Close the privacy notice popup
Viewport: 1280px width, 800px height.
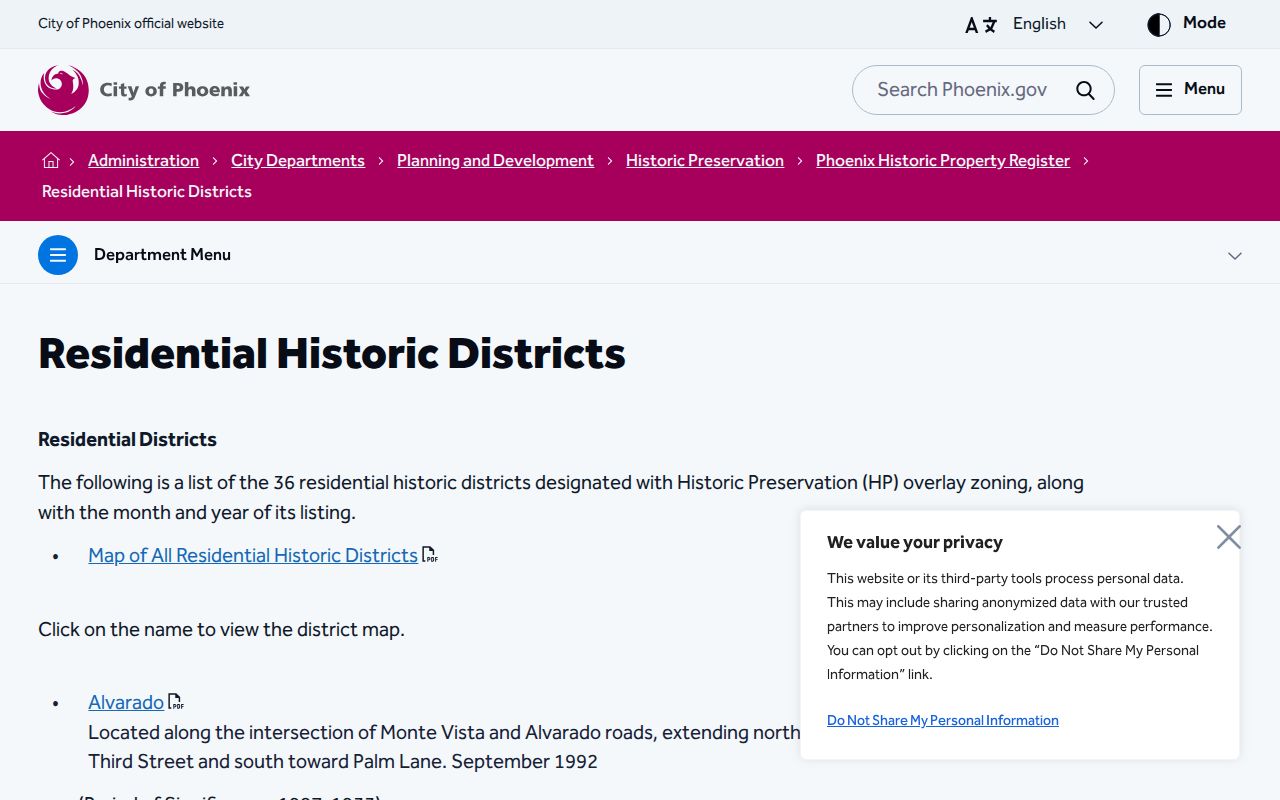(x=1228, y=537)
